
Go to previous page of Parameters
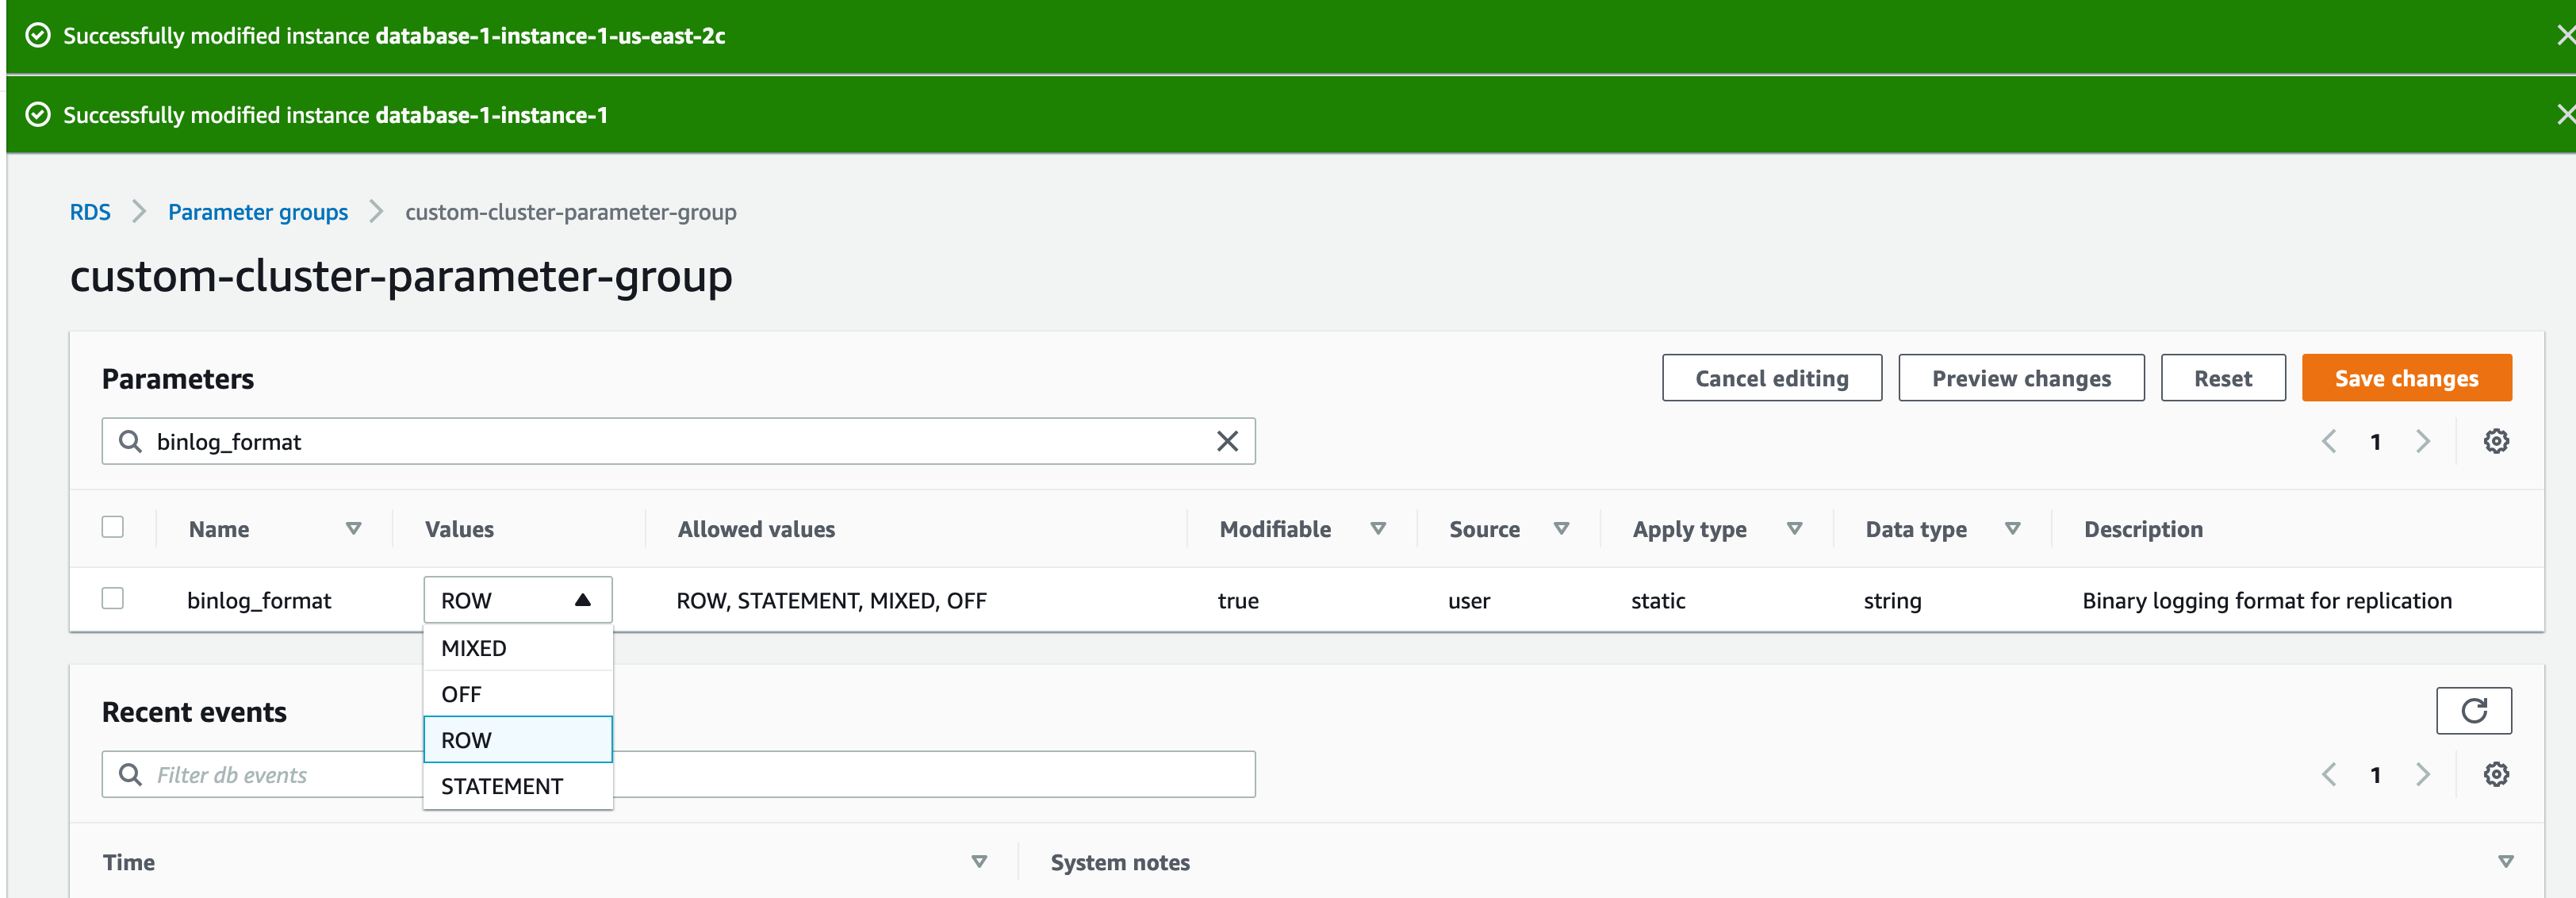(2329, 441)
